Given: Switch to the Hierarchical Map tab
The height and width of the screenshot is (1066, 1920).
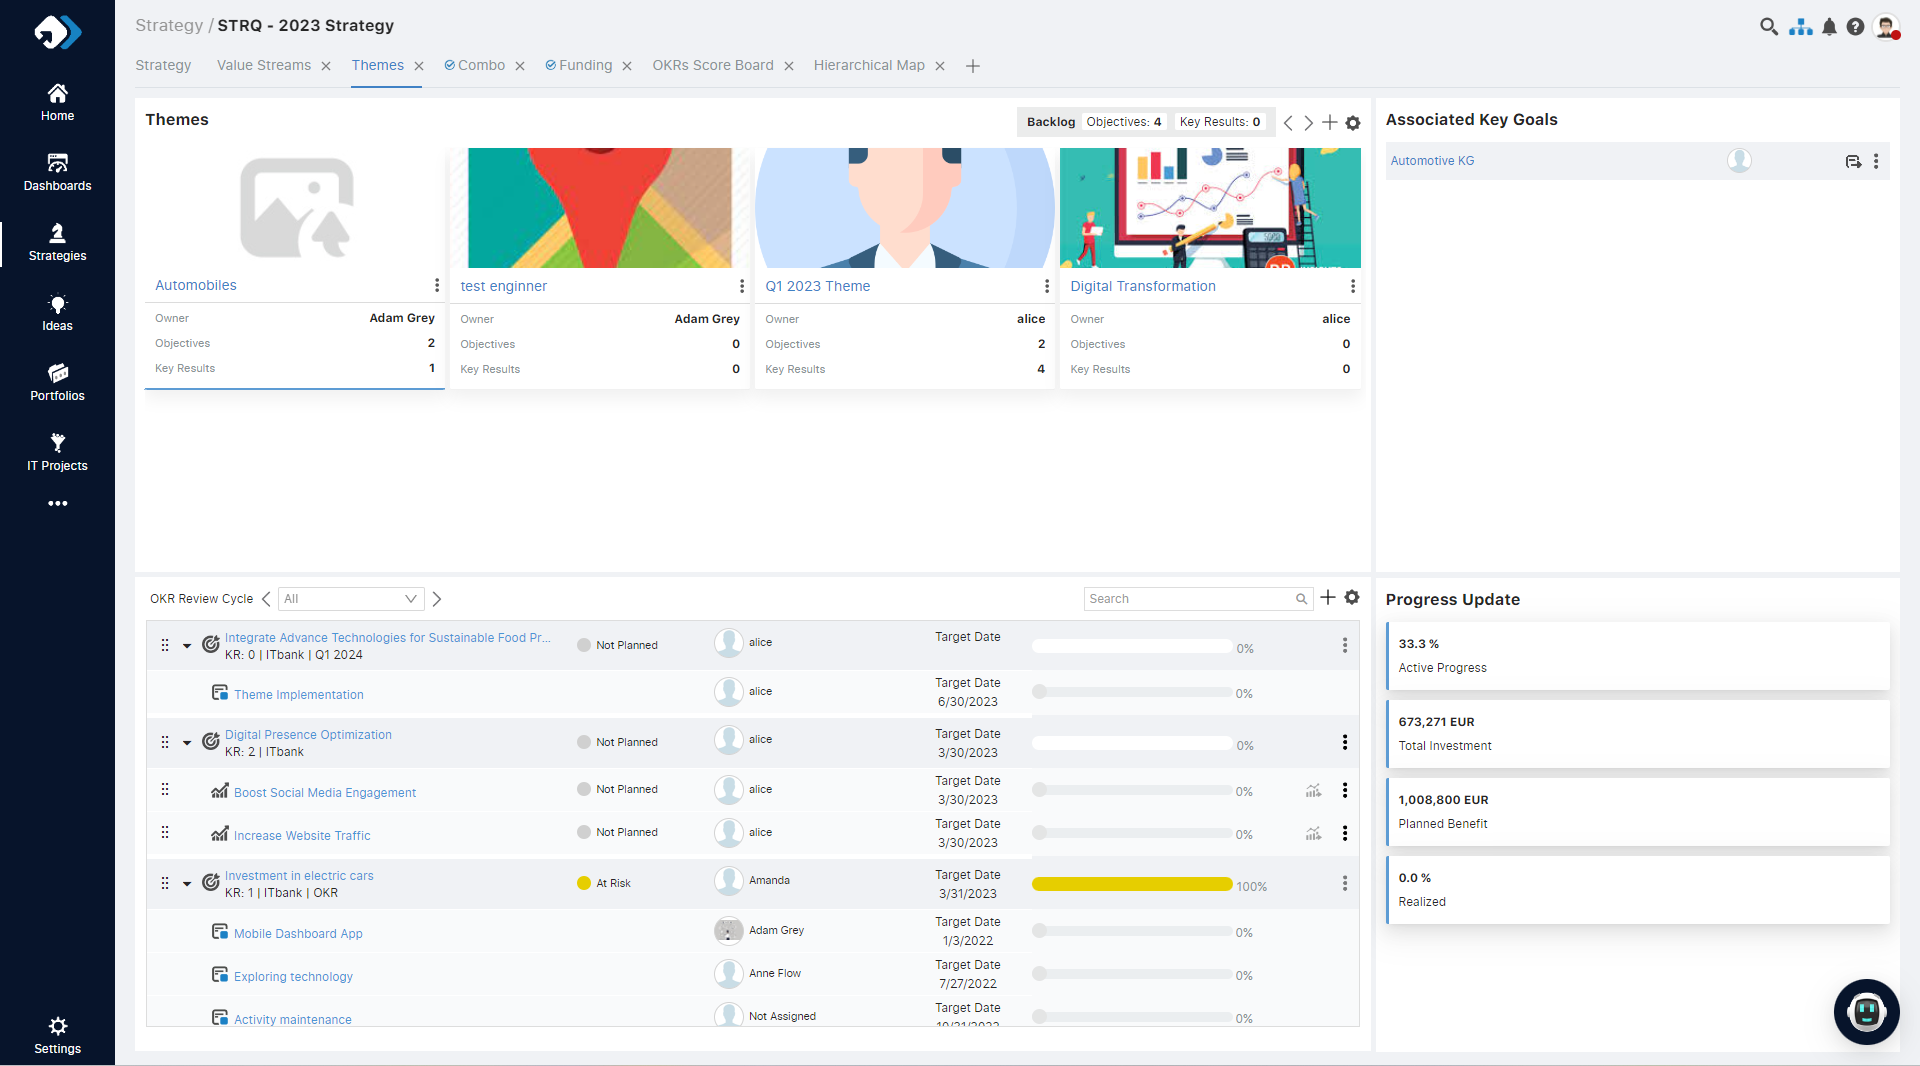Looking at the screenshot, I should tap(868, 66).
